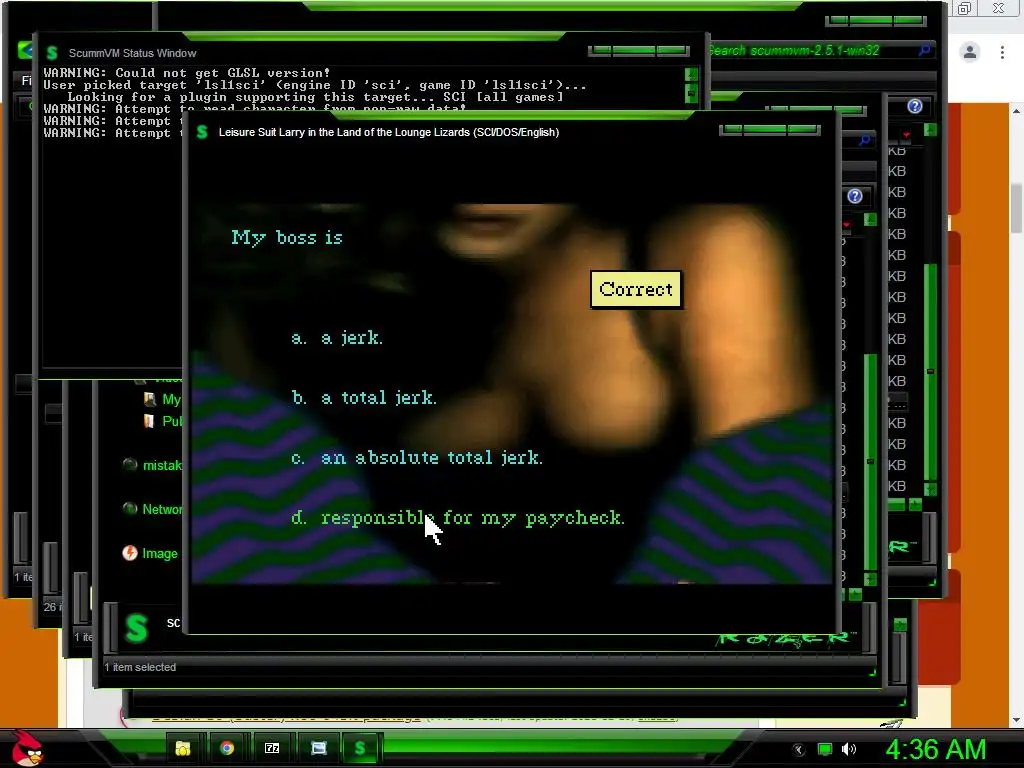Dismiss the yellow 'Correct' message box
Image resolution: width=1024 pixels, height=768 pixels.
[x=636, y=289]
